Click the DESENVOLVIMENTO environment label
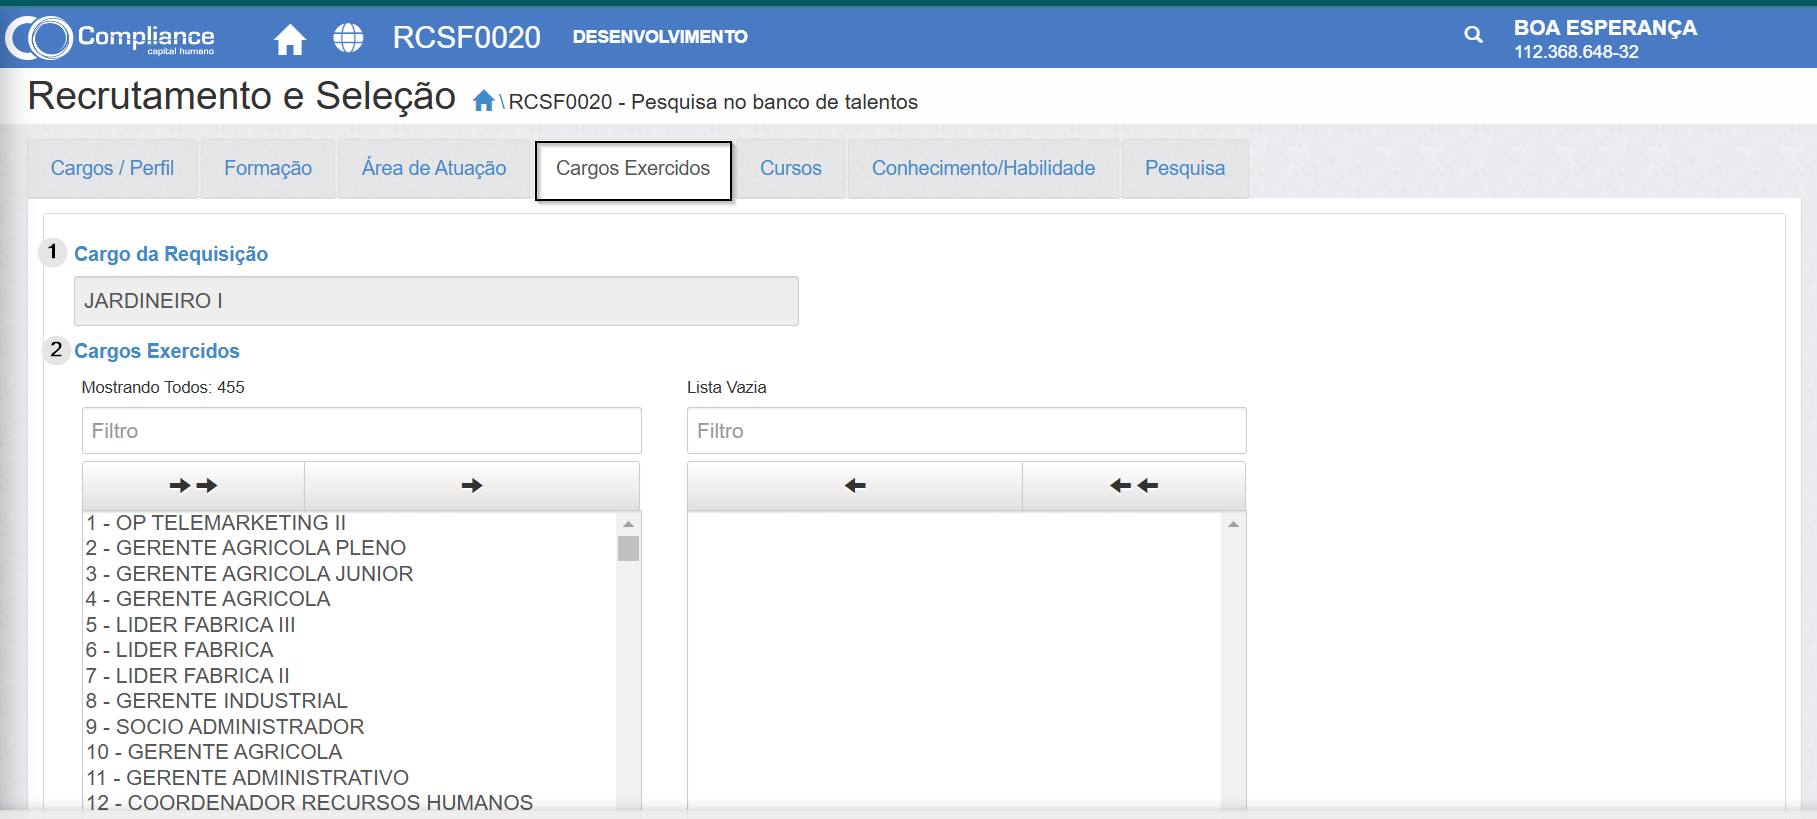This screenshot has width=1817, height=819. (x=660, y=37)
